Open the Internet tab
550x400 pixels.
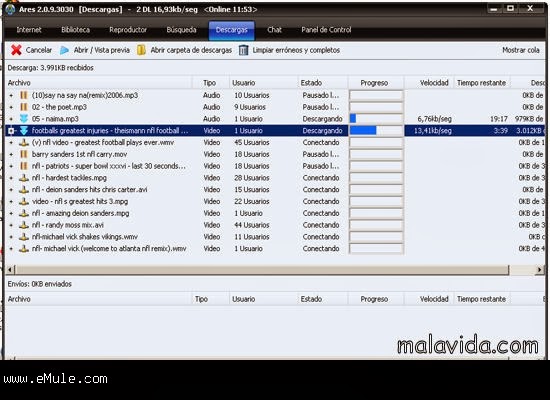click(29, 30)
